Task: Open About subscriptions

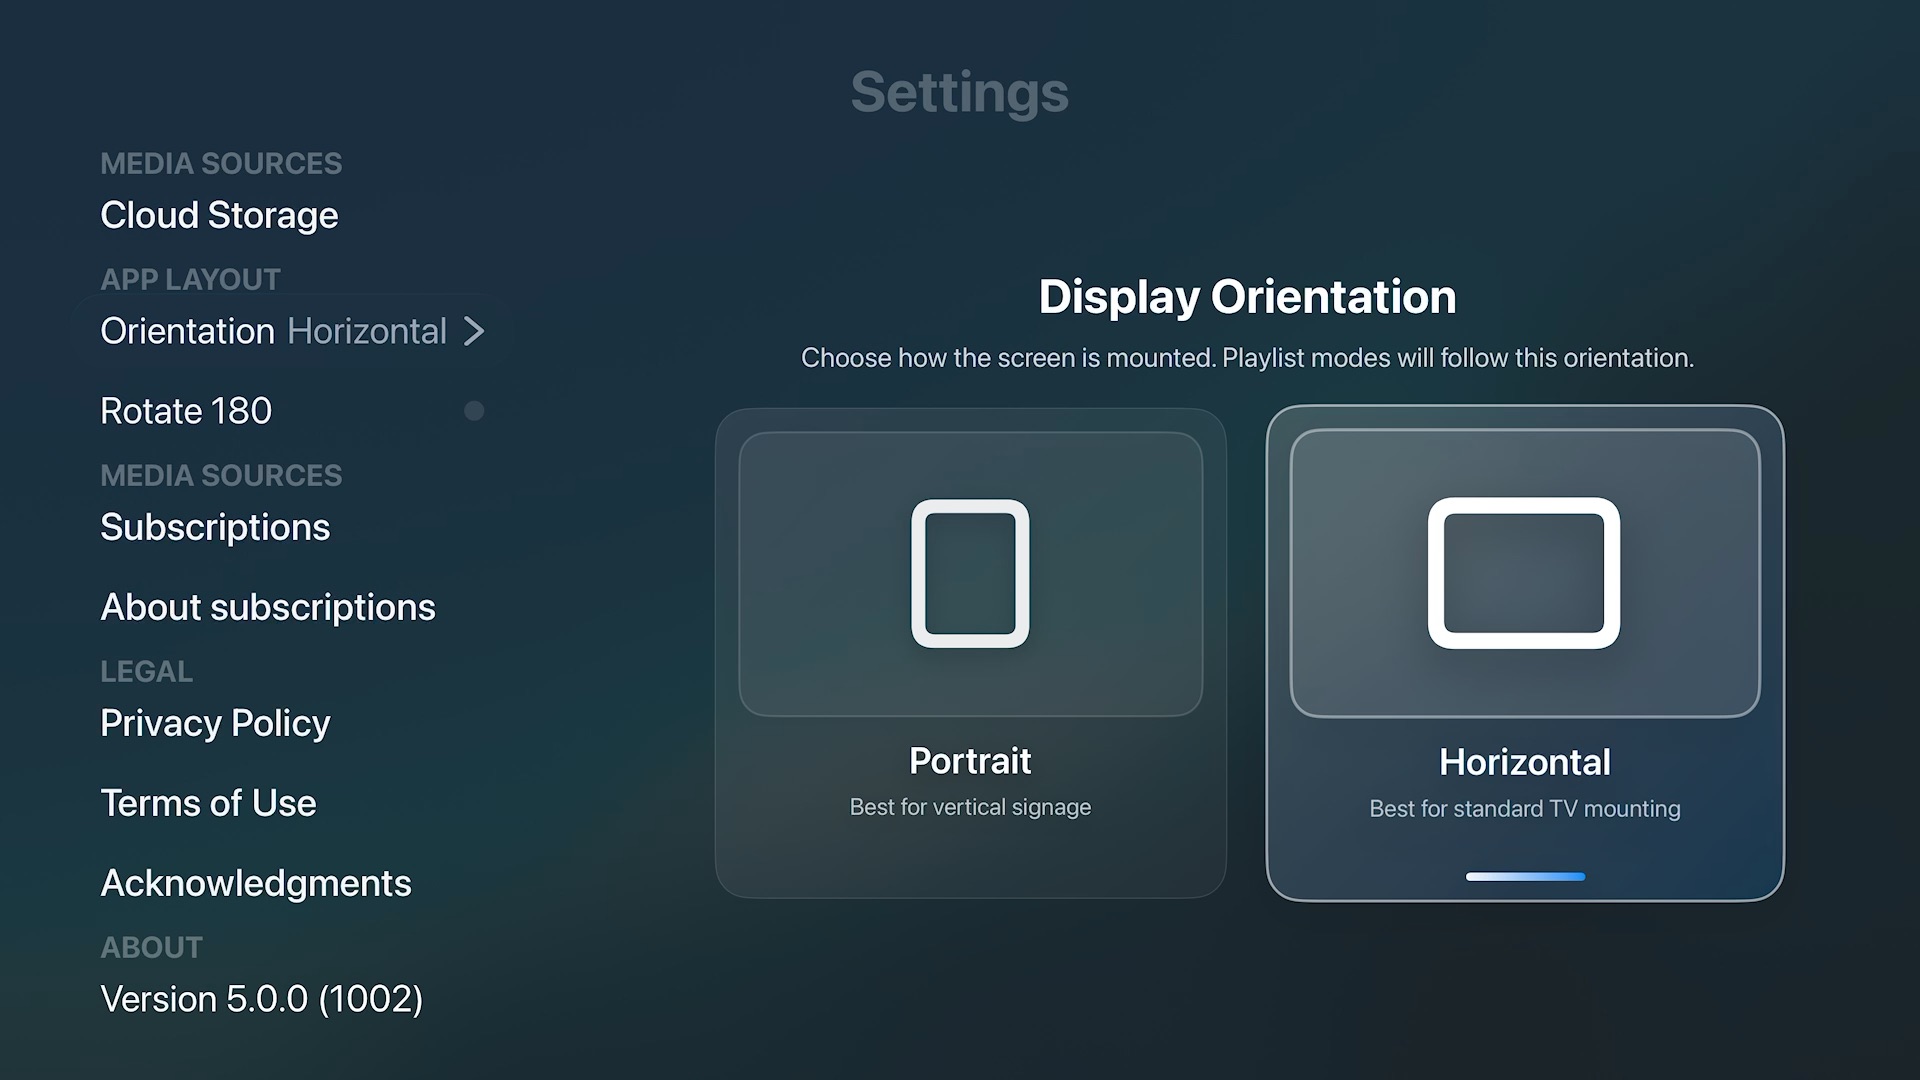Action: tap(268, 607)
